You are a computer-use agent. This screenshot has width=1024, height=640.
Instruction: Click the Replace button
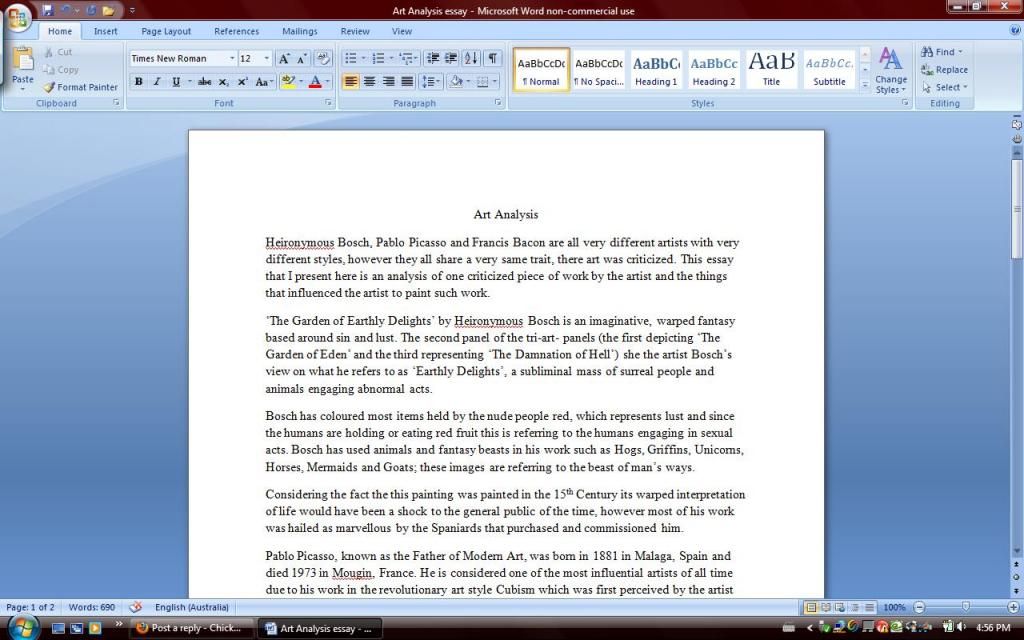(944, 70)
